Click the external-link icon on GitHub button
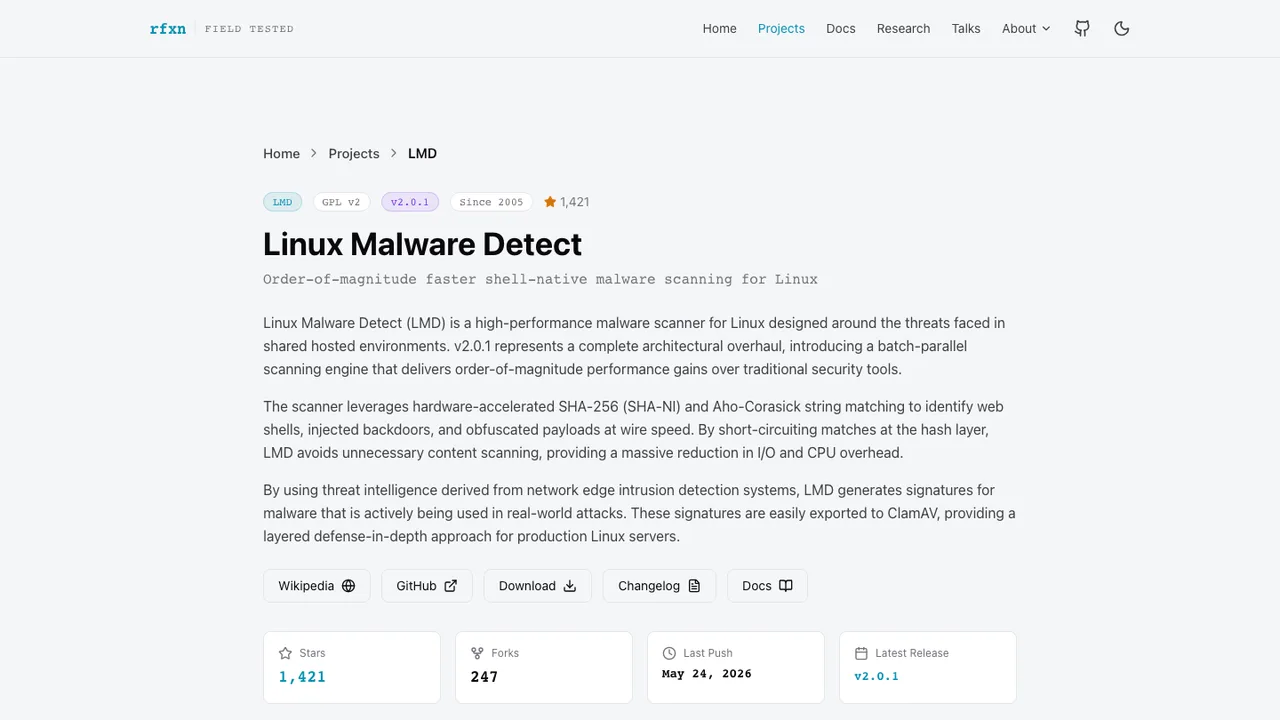 coord(450,586)
